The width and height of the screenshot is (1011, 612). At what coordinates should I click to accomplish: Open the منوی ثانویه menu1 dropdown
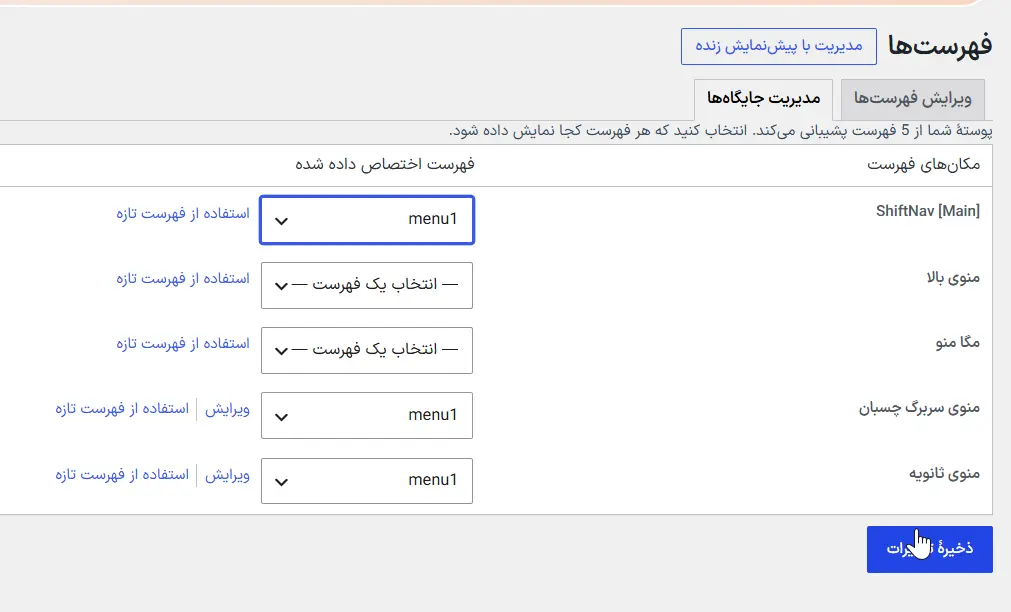(367, 480)
